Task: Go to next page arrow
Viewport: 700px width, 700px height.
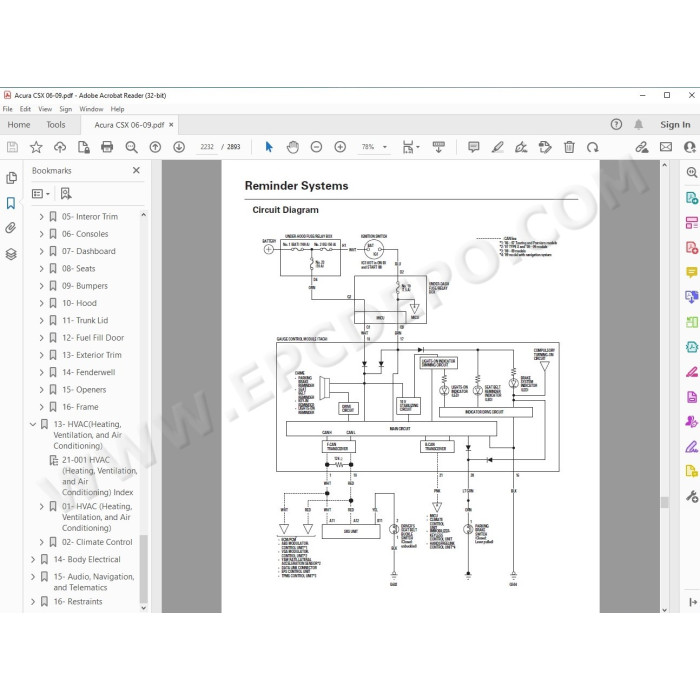Action: [x=179, y=147]
